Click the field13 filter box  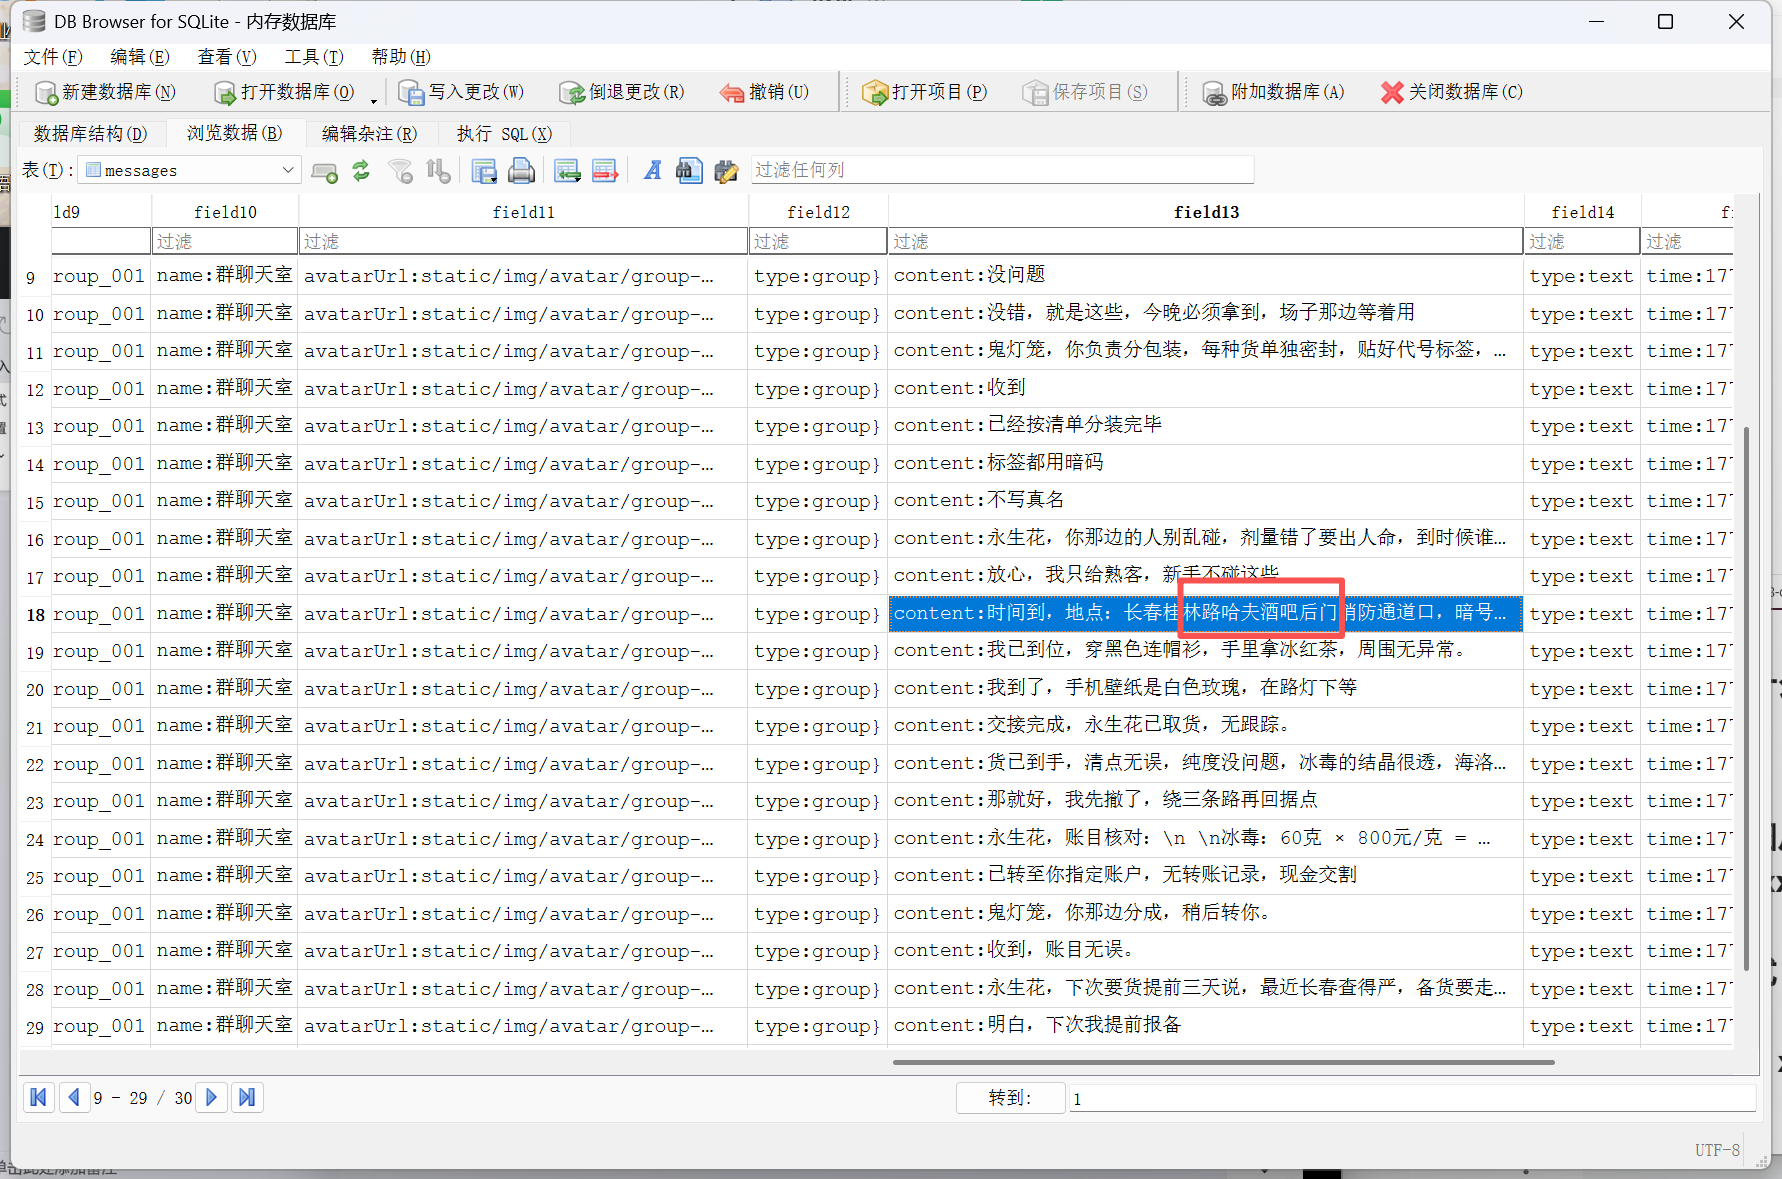pos(1205,242)
